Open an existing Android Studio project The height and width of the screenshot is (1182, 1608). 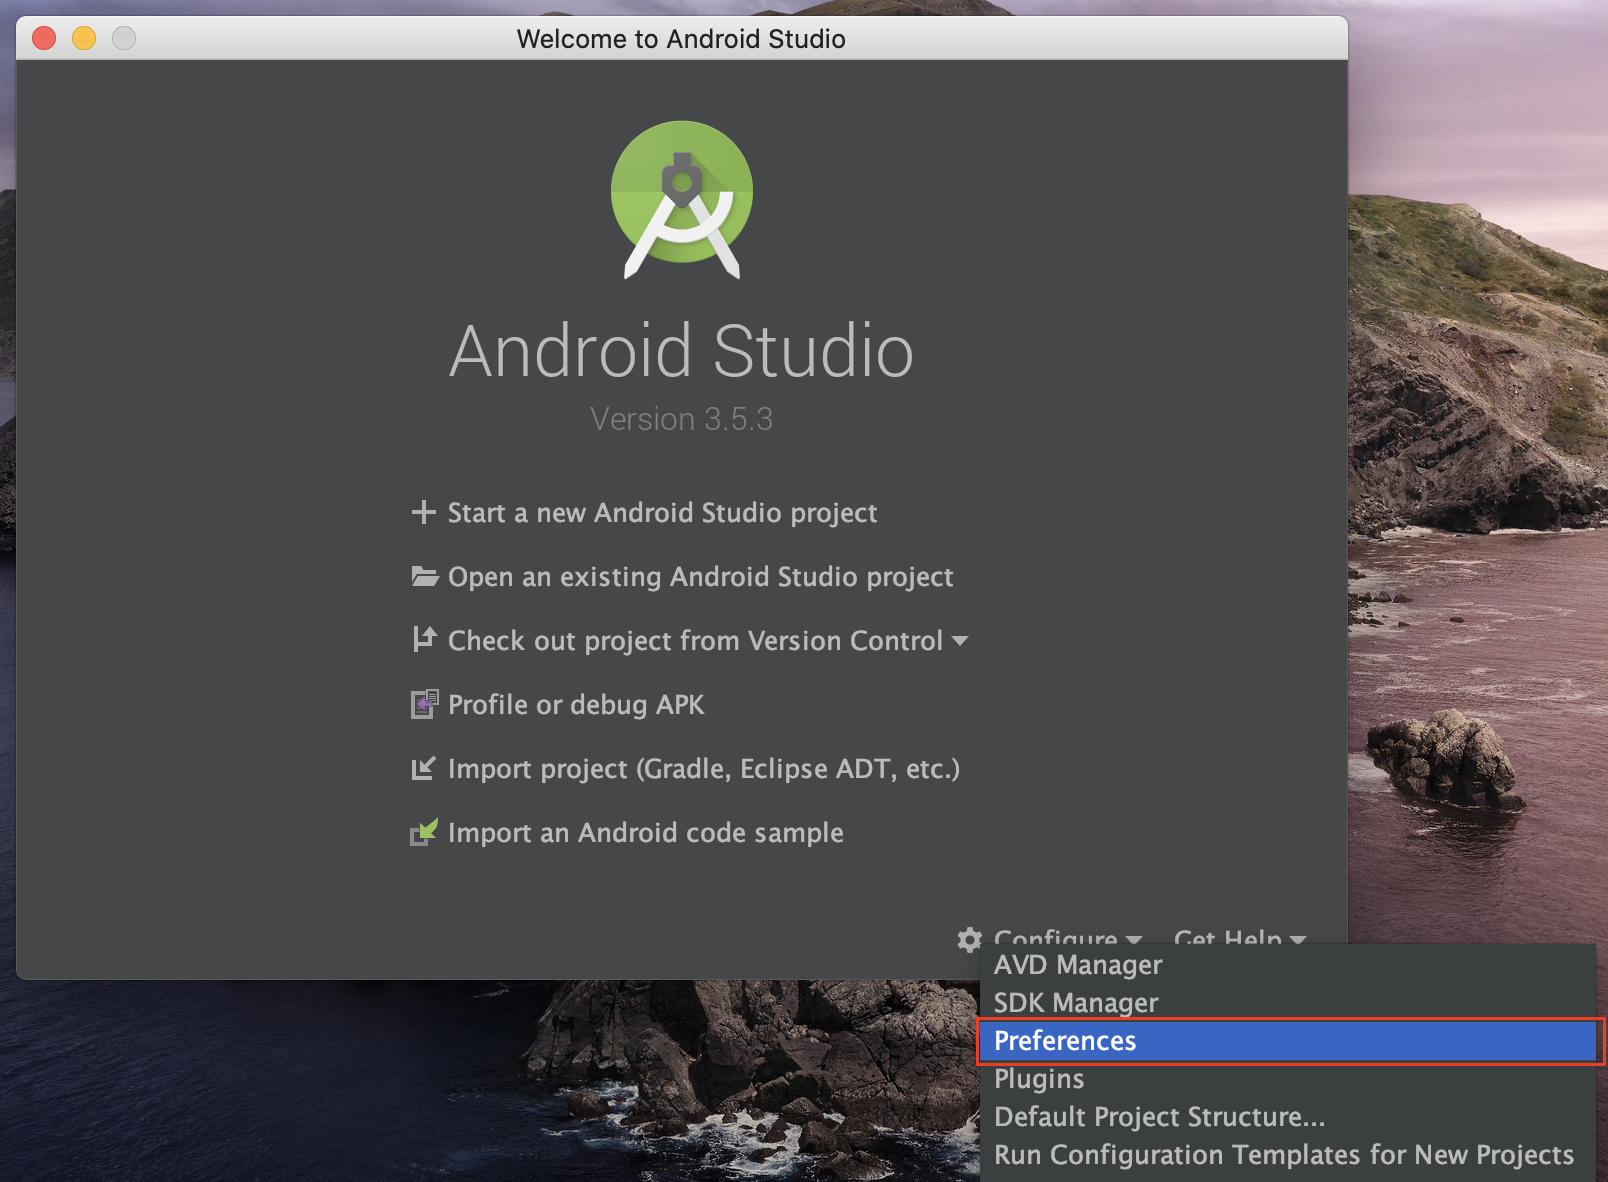(700, 577)
